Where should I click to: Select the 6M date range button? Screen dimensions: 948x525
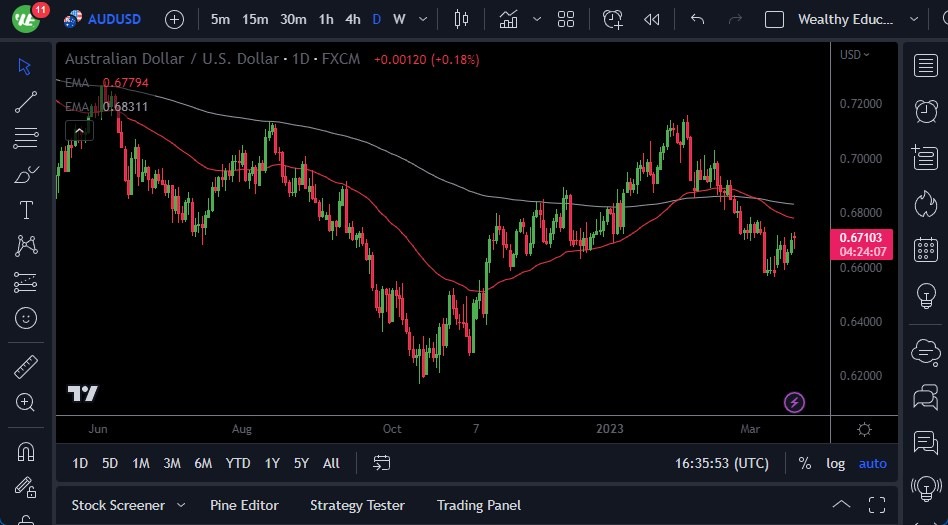203,463
